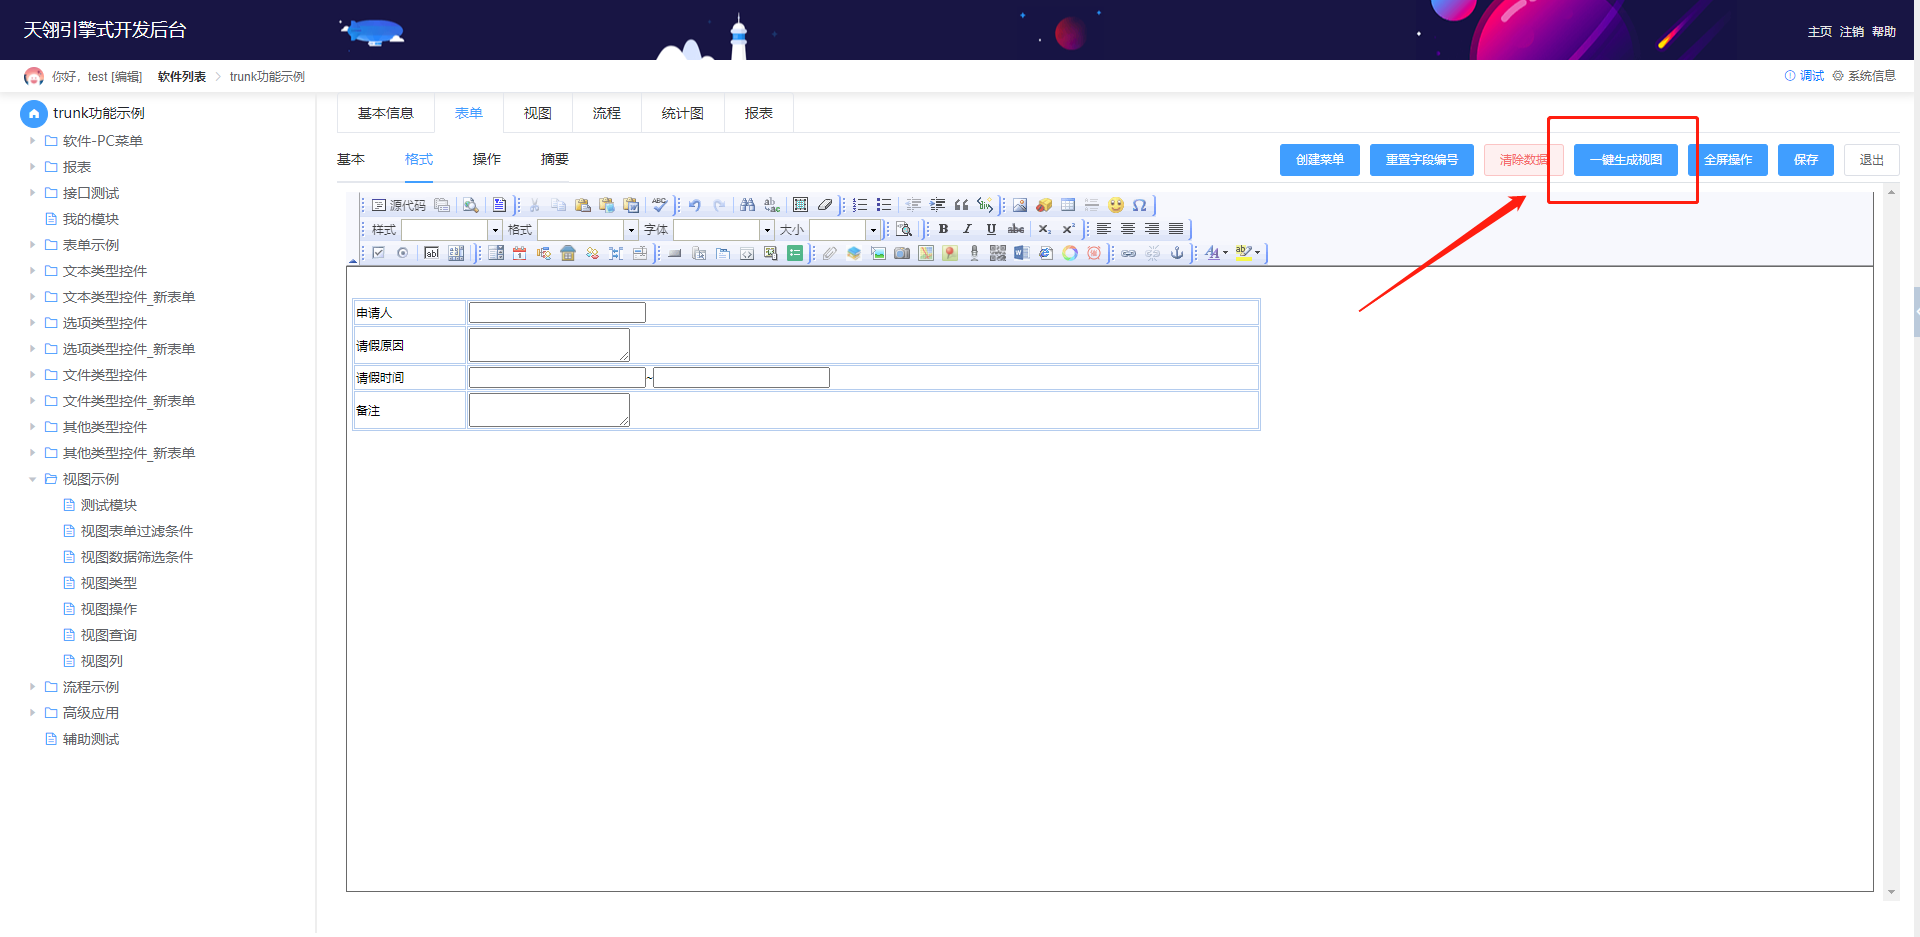The image size is (1920, 937).
Task: Click the QR code control icon
Action: point(998,253)
